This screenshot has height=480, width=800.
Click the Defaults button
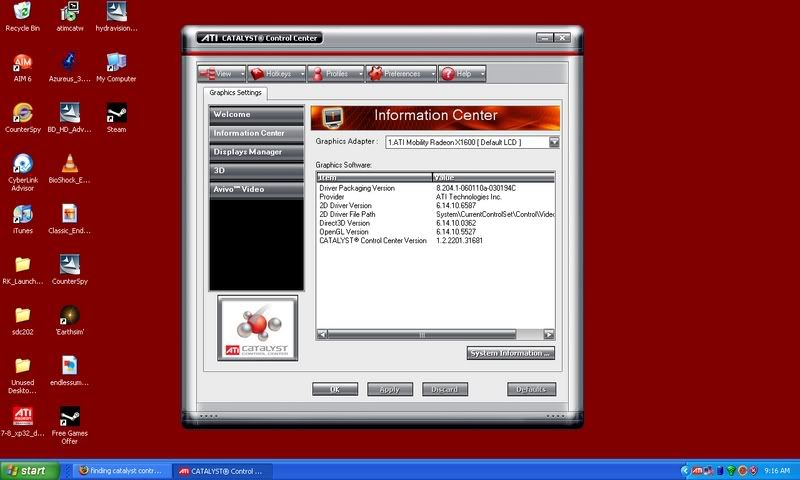tap(532, 389)
